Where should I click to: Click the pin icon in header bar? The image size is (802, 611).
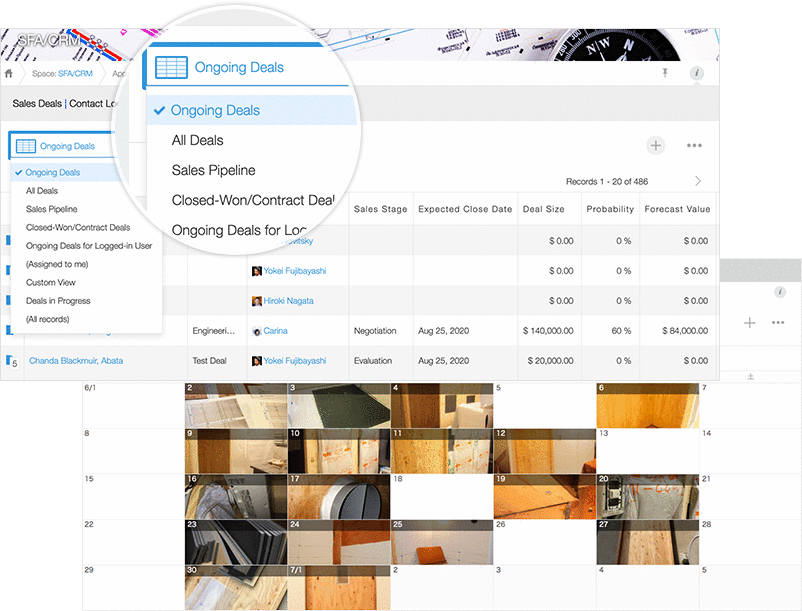point(665,73)
